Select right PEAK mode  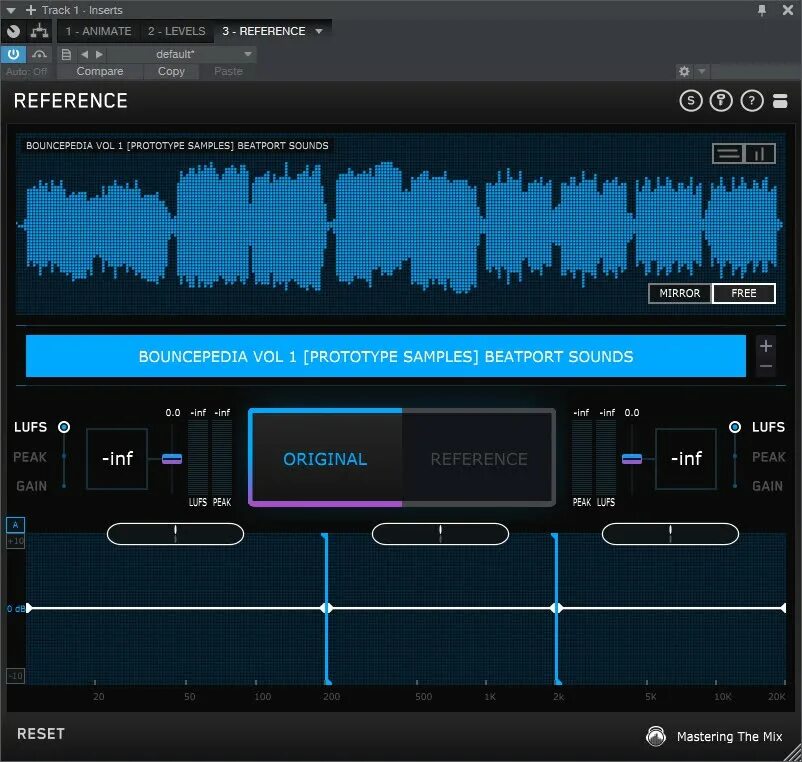tap(768, 457)
